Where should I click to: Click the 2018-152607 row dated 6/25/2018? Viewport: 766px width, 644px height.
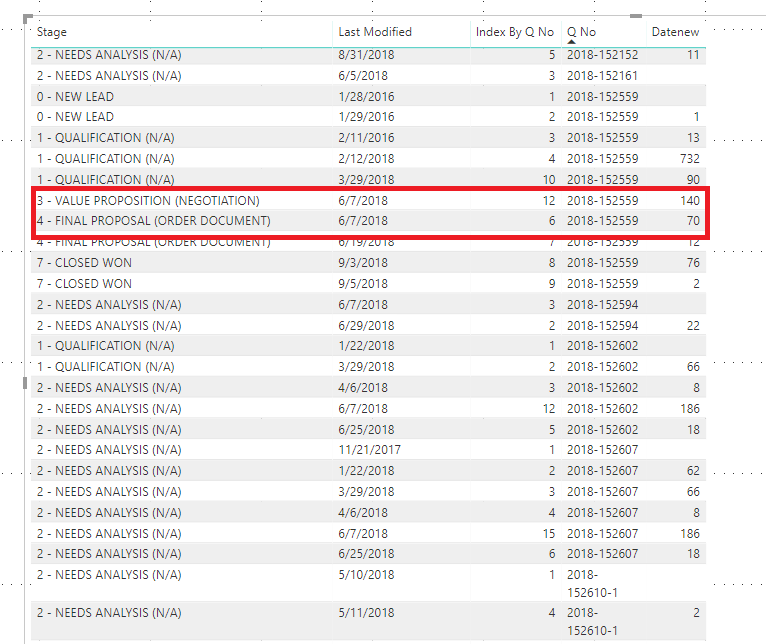(x=368, y=554)
